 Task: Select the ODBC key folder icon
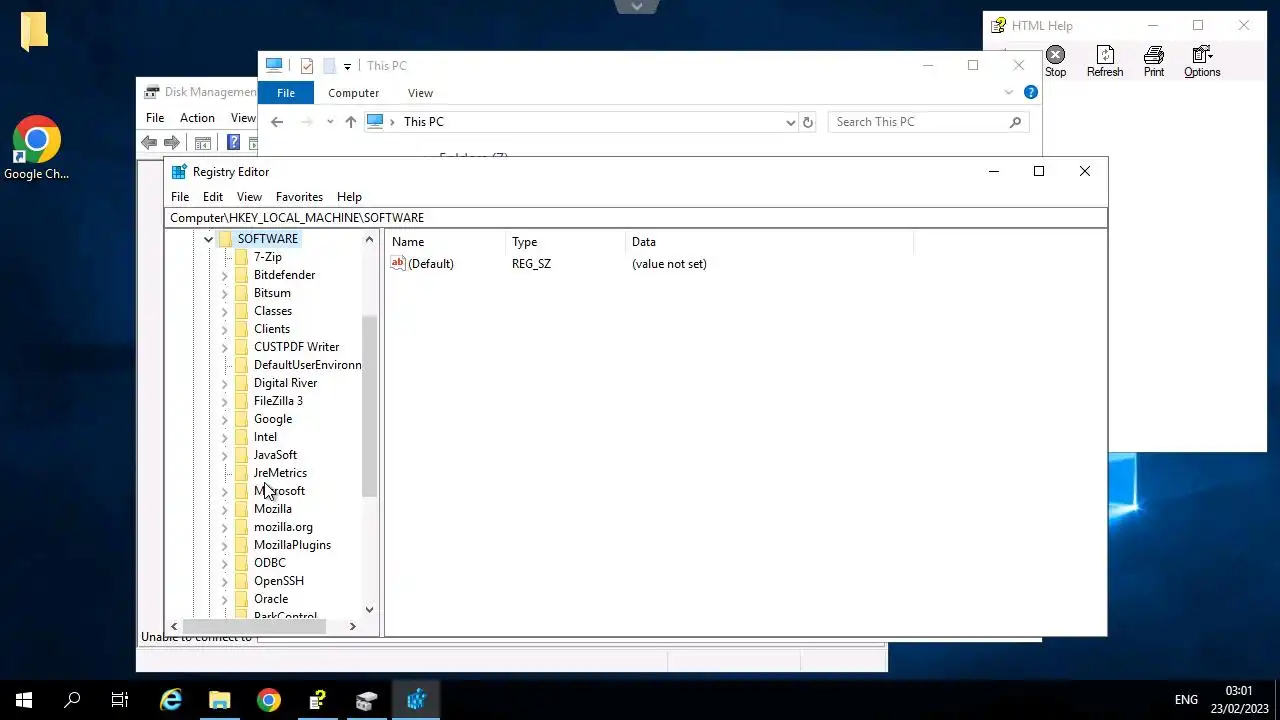[x=241, y=563]
